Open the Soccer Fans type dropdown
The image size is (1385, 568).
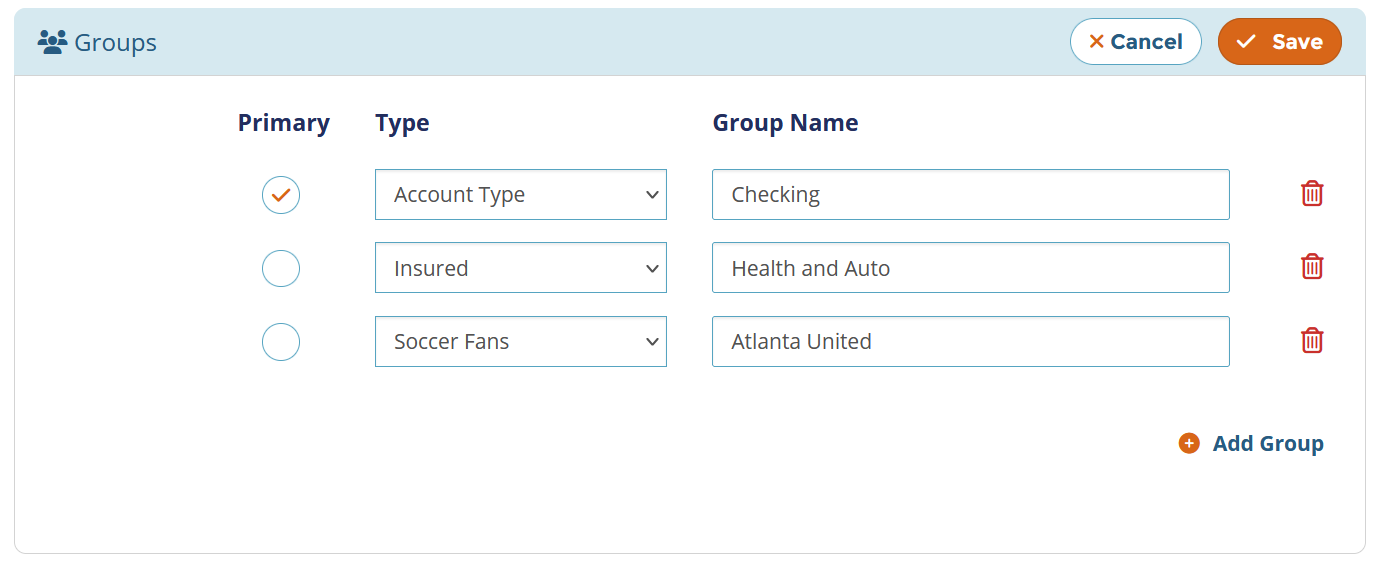520,342
